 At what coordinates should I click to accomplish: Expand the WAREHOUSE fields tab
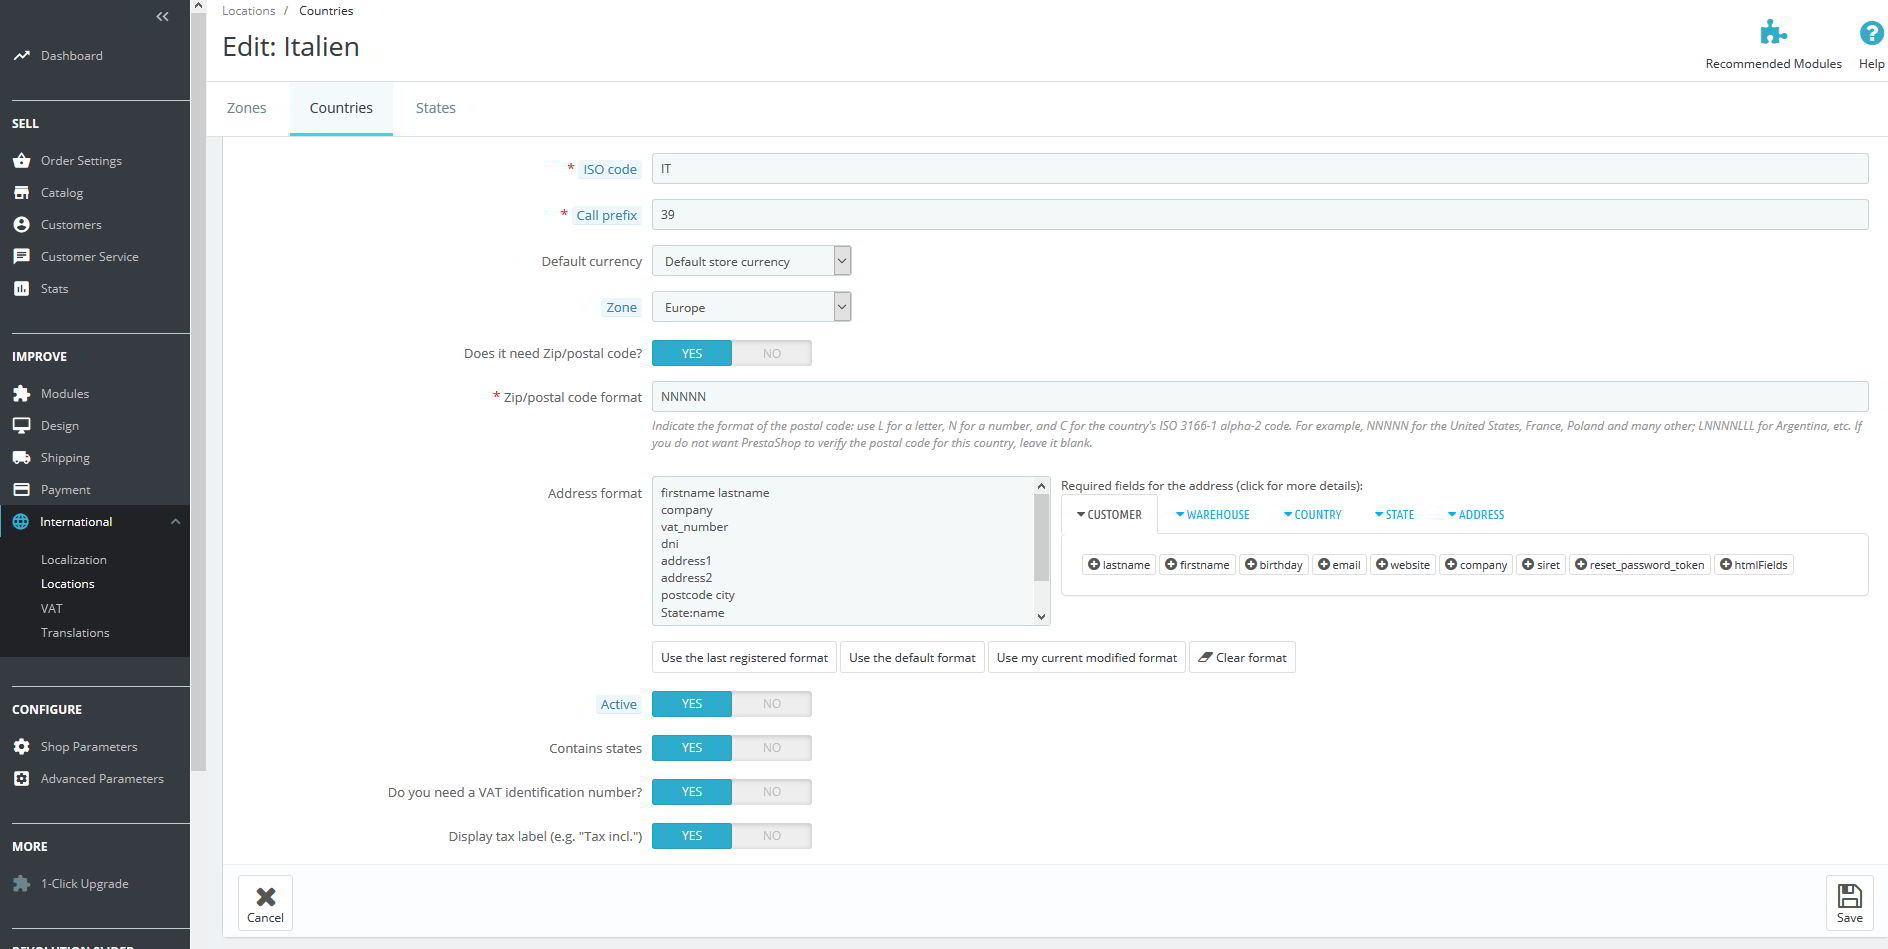[1213, 515]
